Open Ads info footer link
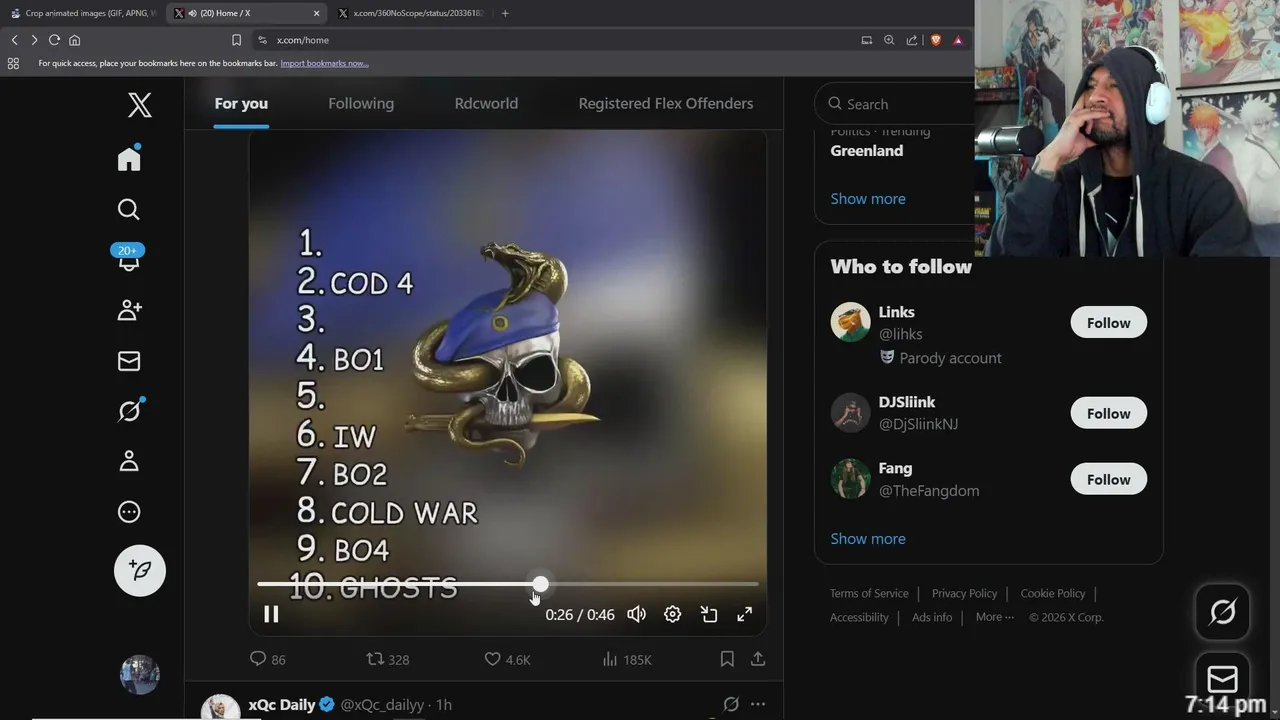The height and width of the screenshot is (720, 1280). [x=932, y=617]
